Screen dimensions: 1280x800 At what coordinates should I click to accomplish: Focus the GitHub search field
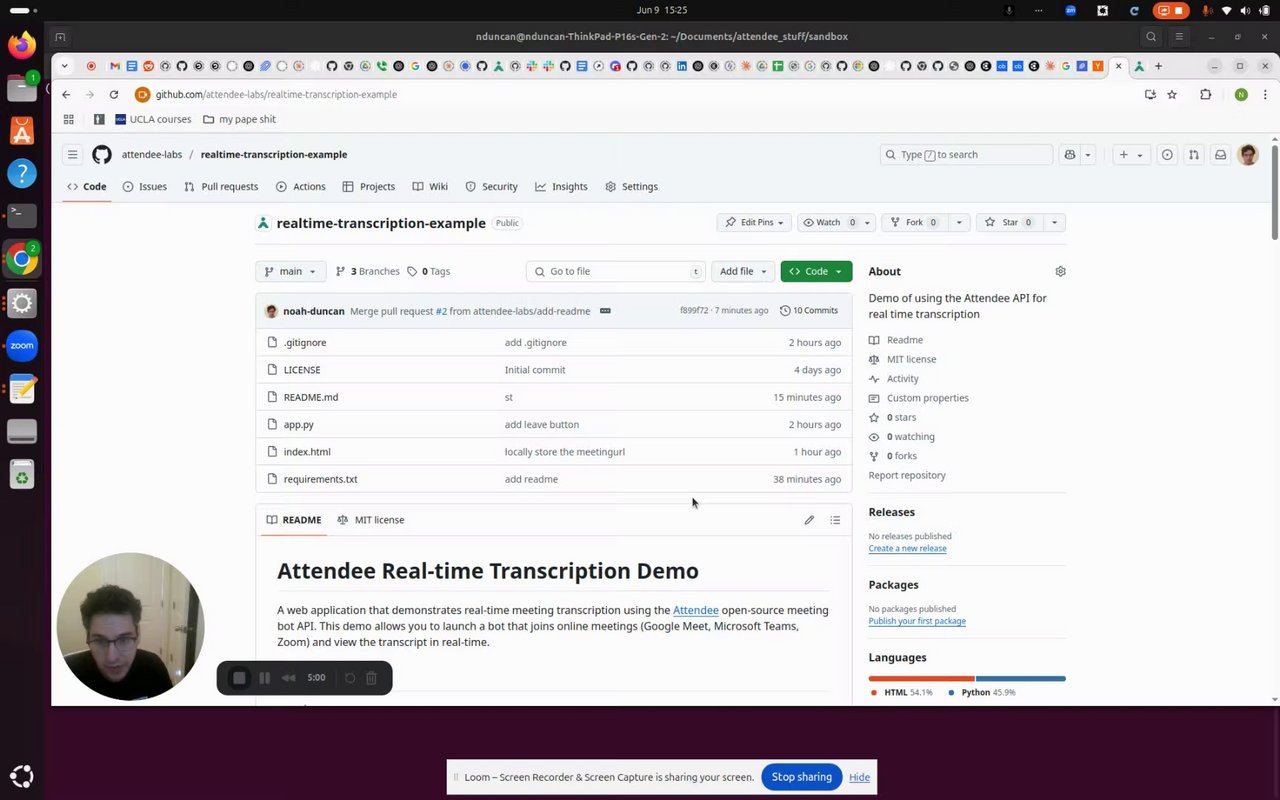tap(966, 155)
